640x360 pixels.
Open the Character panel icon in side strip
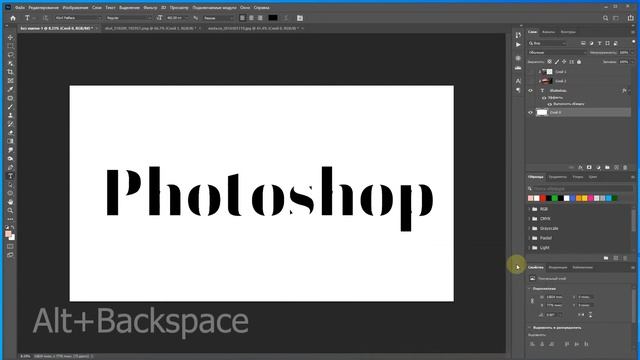tap(518, 81)
